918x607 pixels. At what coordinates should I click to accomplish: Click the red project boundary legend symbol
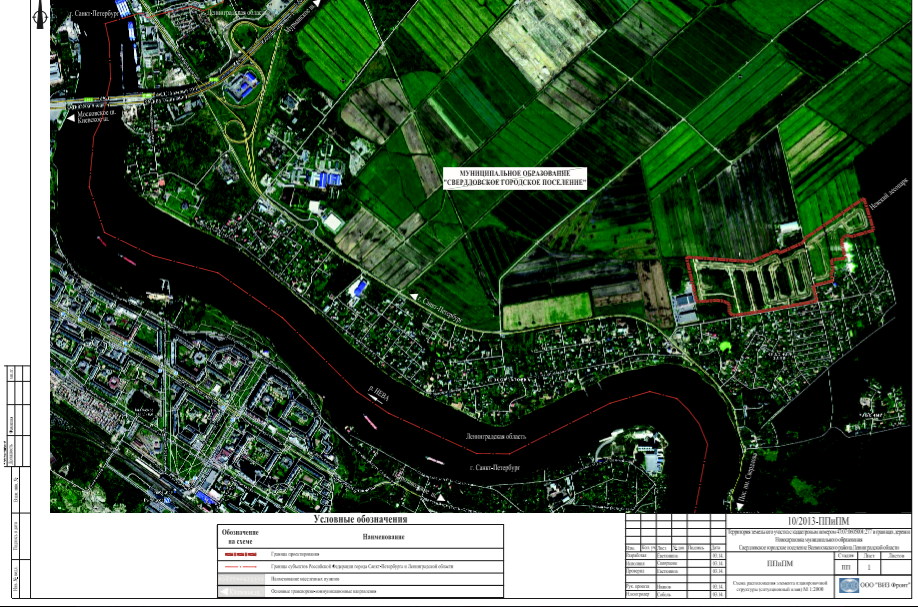[x=238, y=553]
